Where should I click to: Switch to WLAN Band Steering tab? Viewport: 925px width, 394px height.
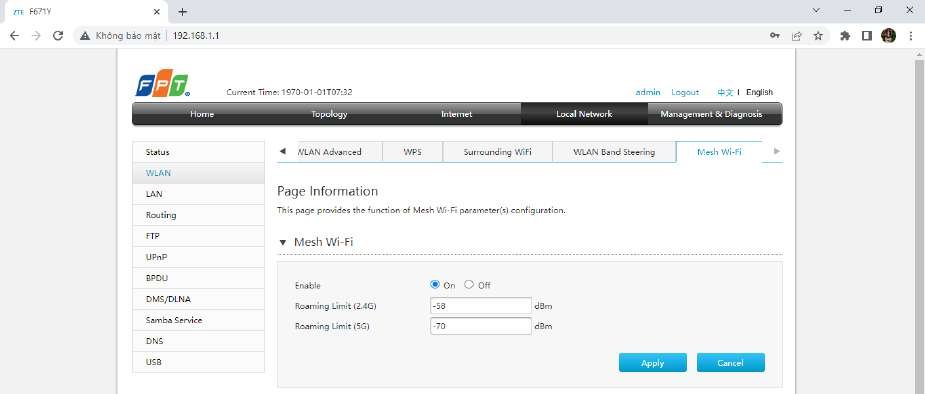tap(614, 152)
